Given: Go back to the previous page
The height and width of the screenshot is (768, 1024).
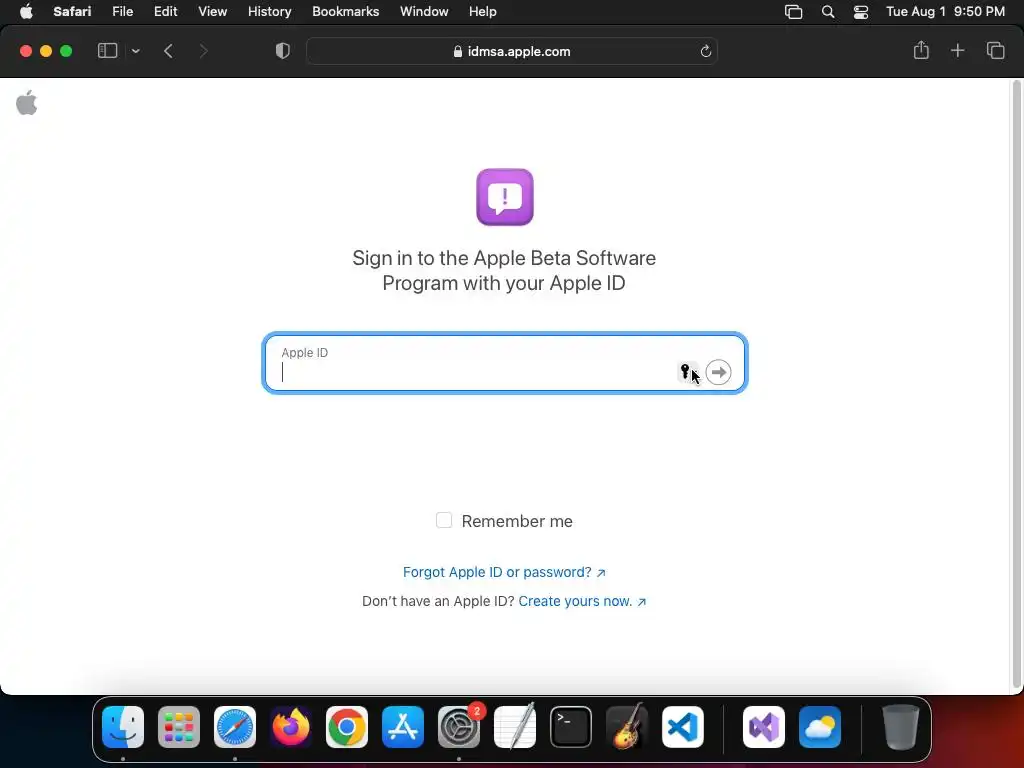Looking at the screenshot, I should pos(168,51).
